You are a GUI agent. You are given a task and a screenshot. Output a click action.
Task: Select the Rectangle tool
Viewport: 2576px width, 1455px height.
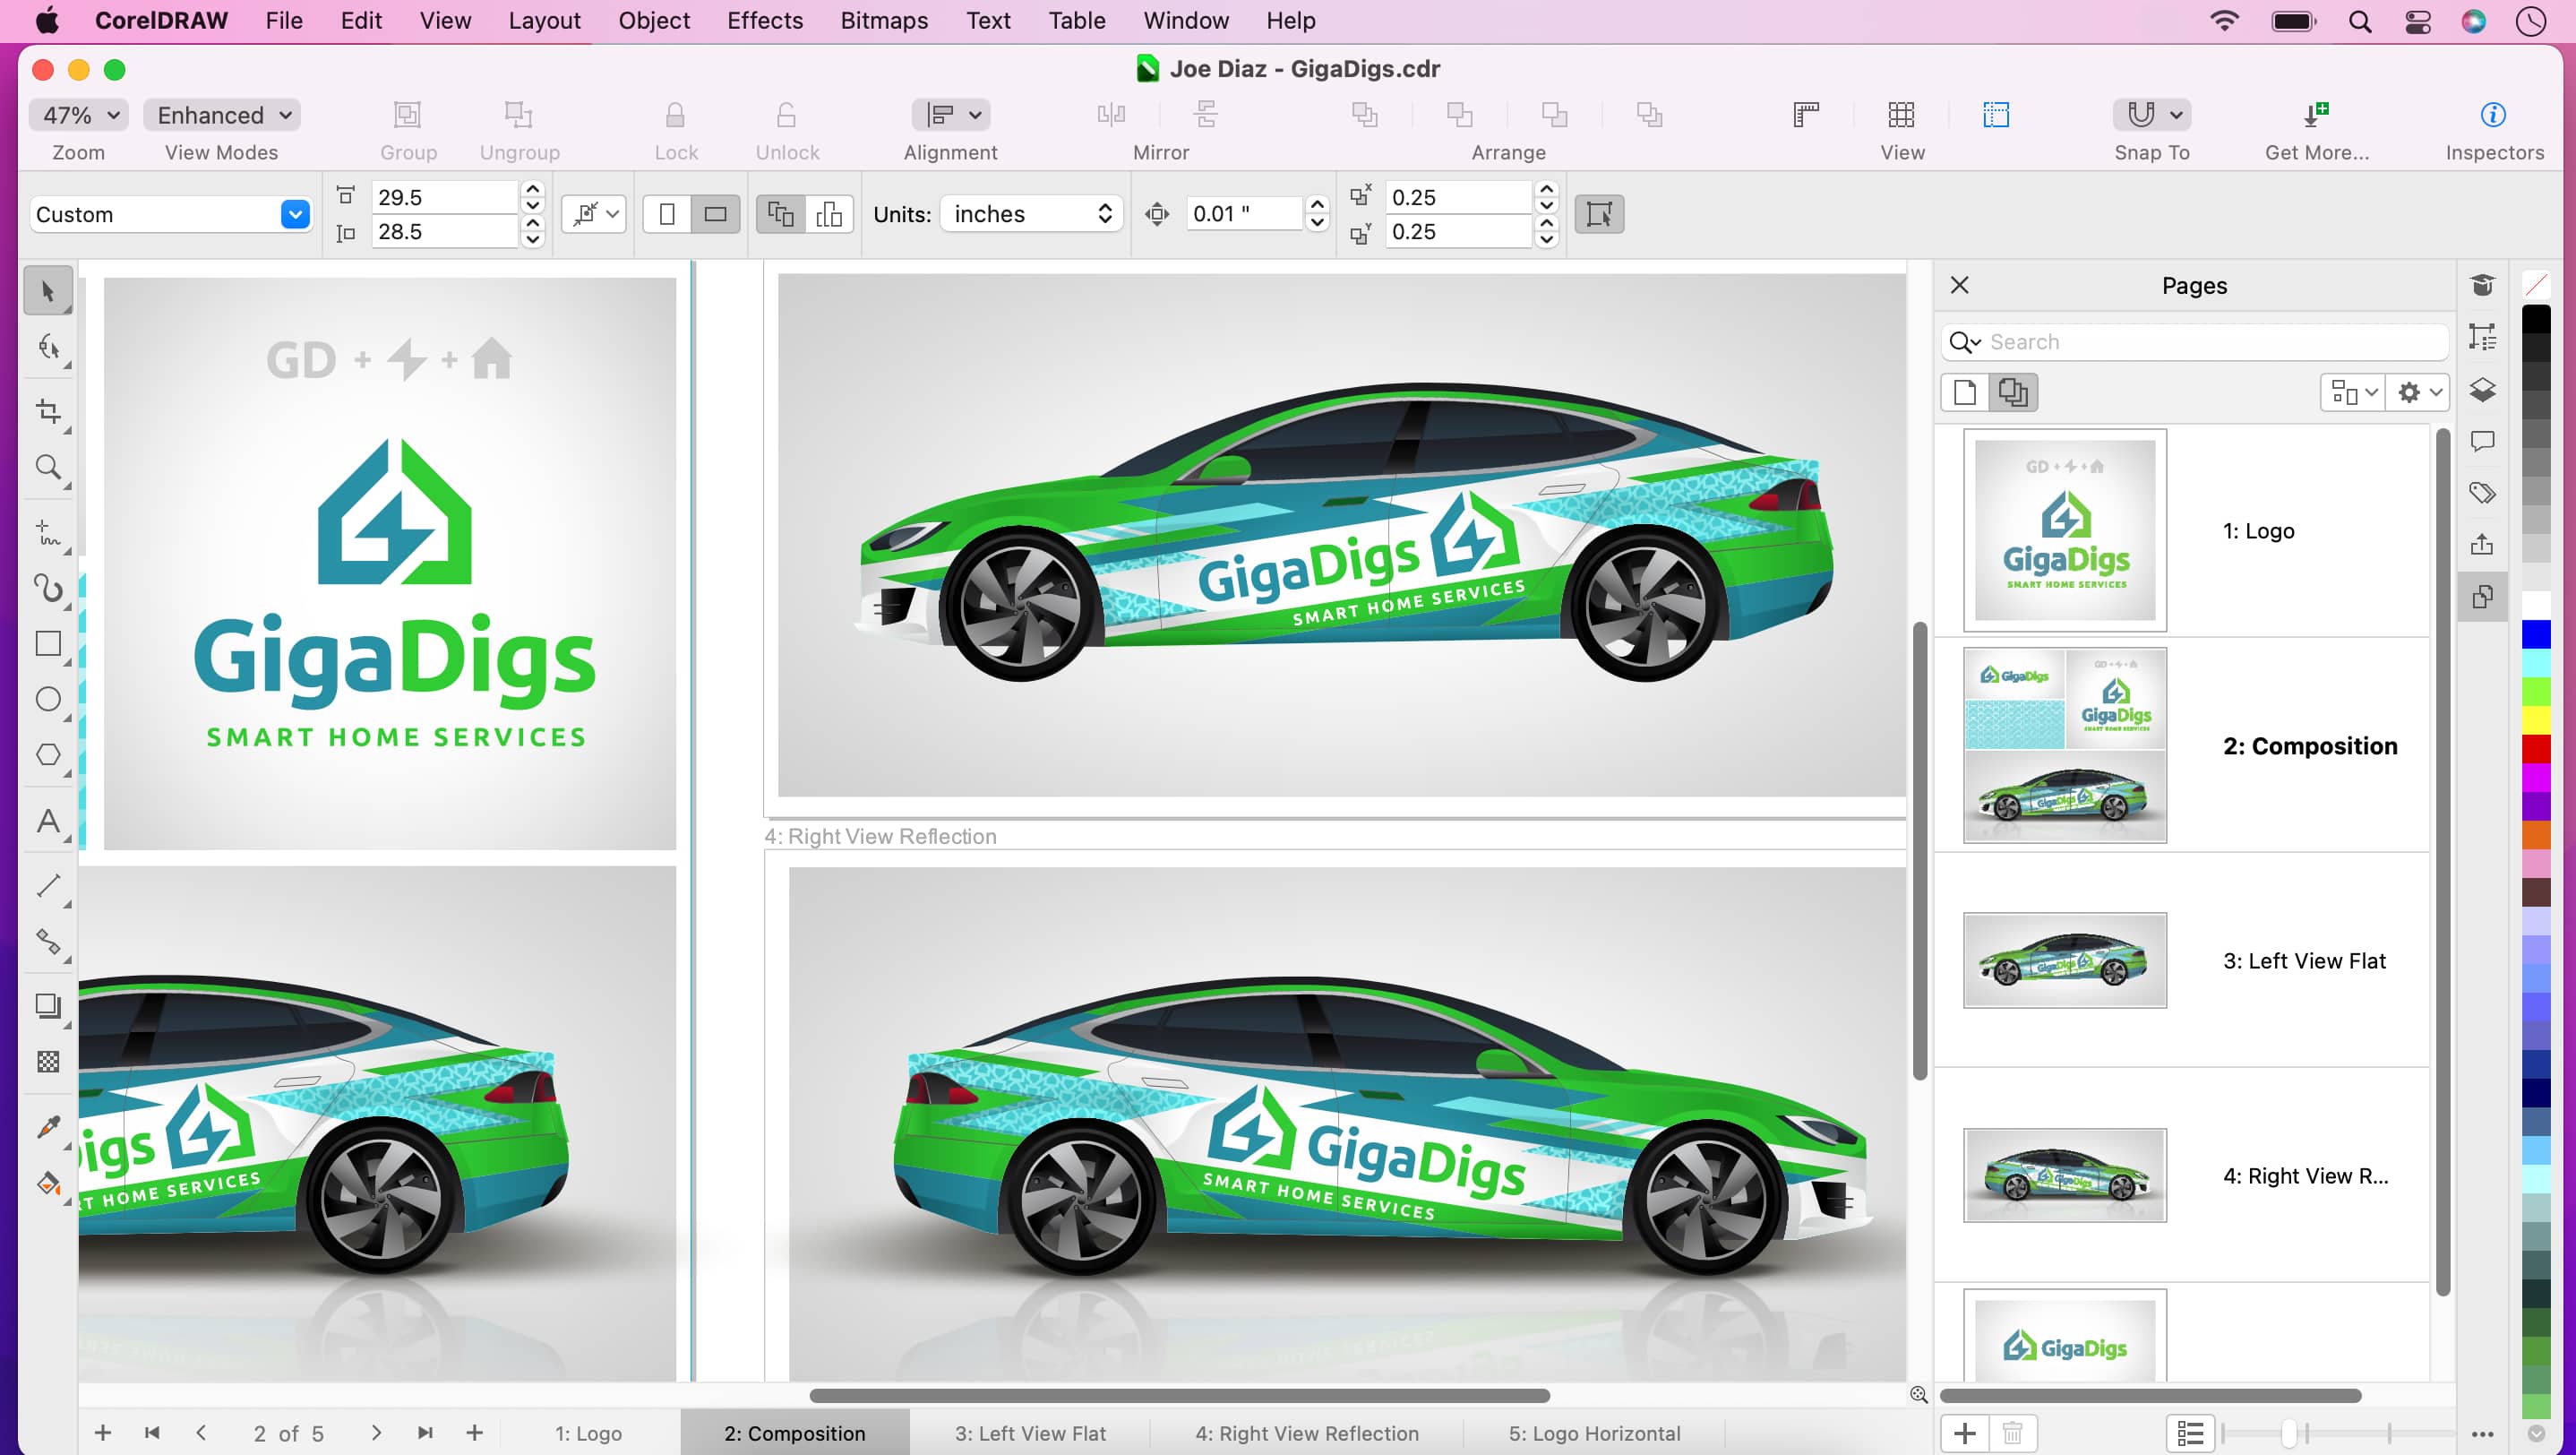tap(48, 643)
